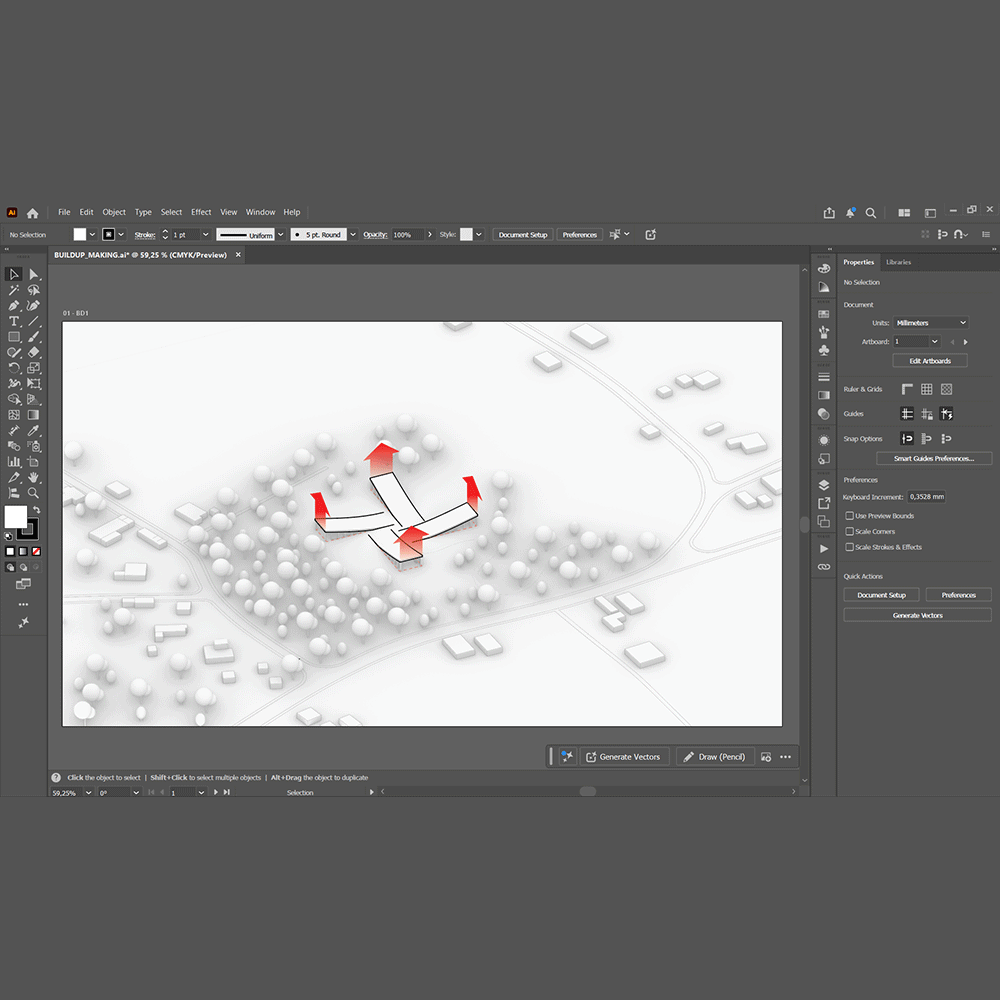The image size is (1000, 1000).
Task: Select the Curvature tool
Action: 34,305
